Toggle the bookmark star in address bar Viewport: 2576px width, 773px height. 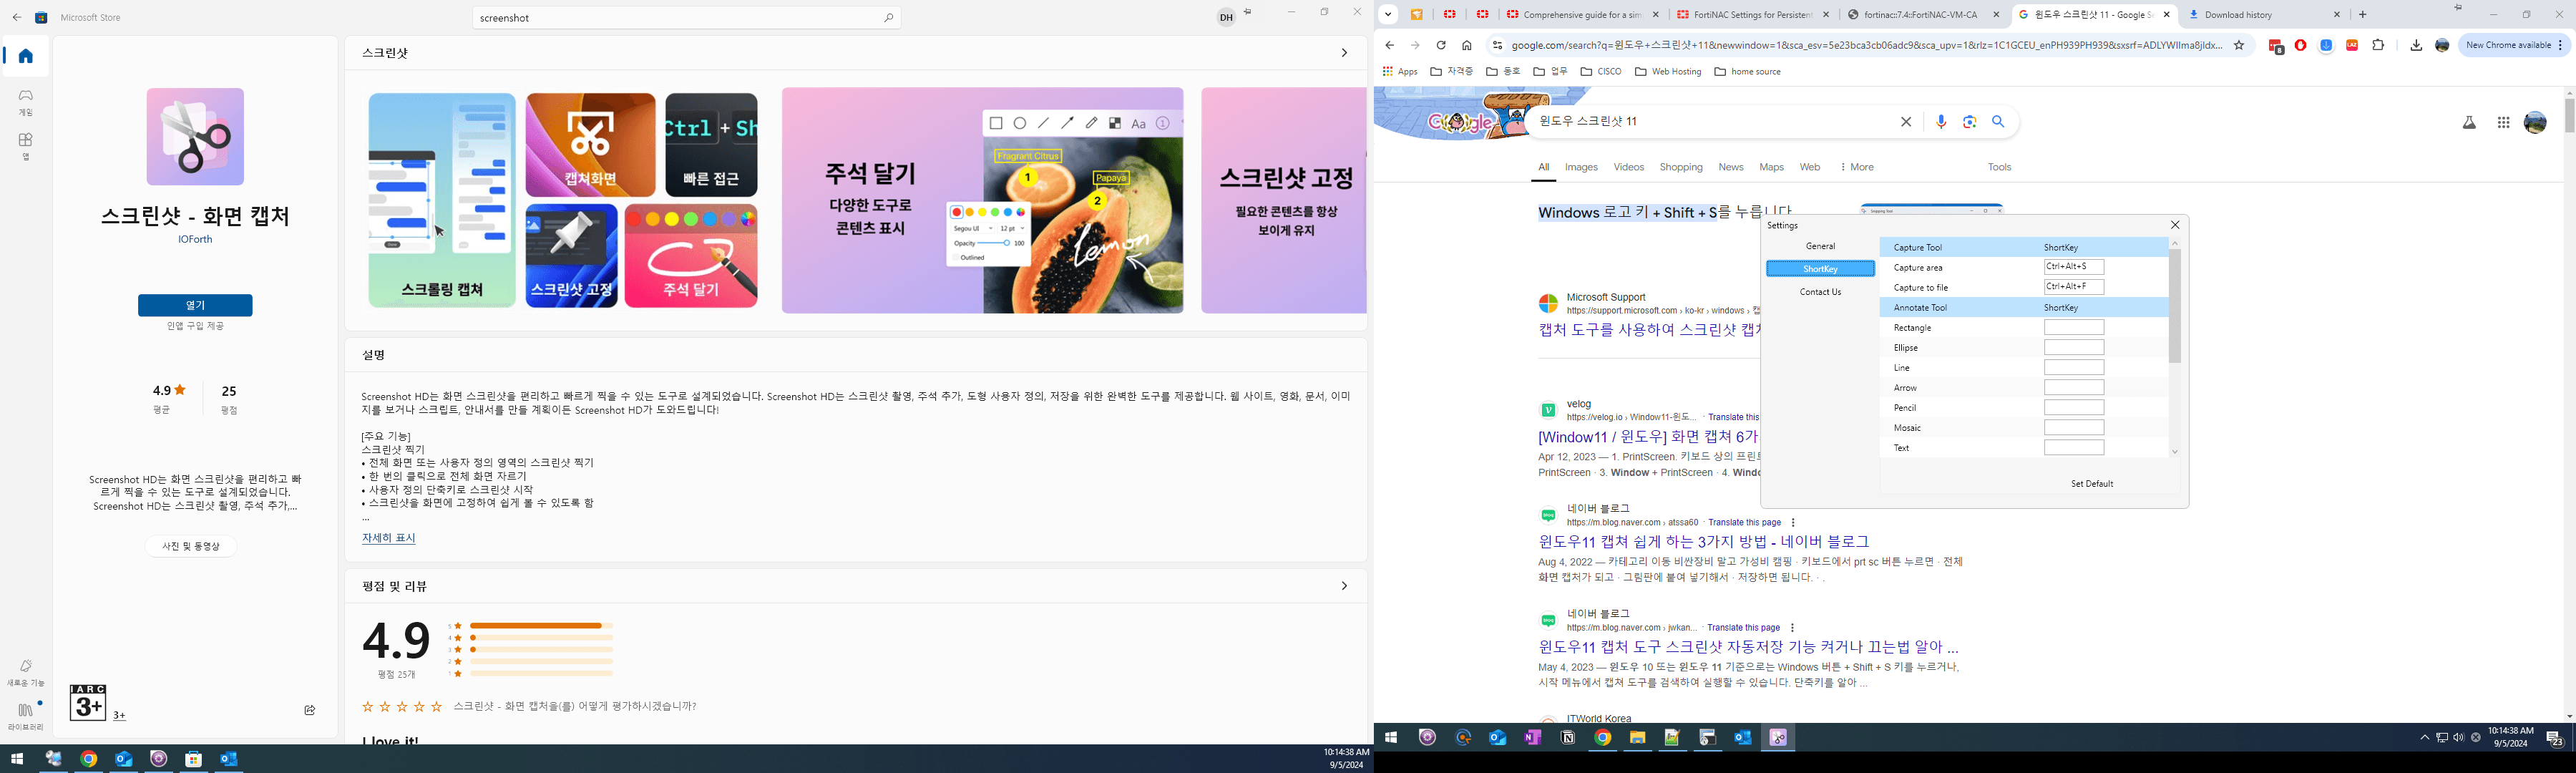coord(2239,45)
